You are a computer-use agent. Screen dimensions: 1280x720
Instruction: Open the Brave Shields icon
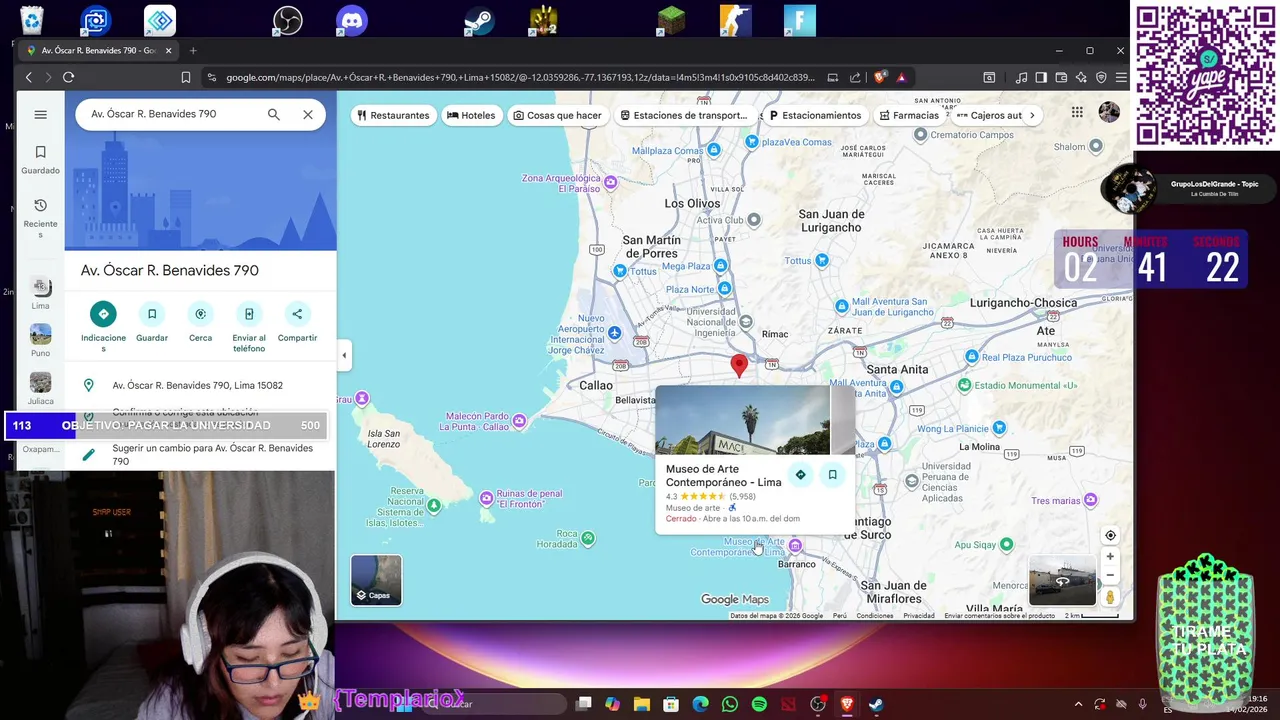point(880,77)
